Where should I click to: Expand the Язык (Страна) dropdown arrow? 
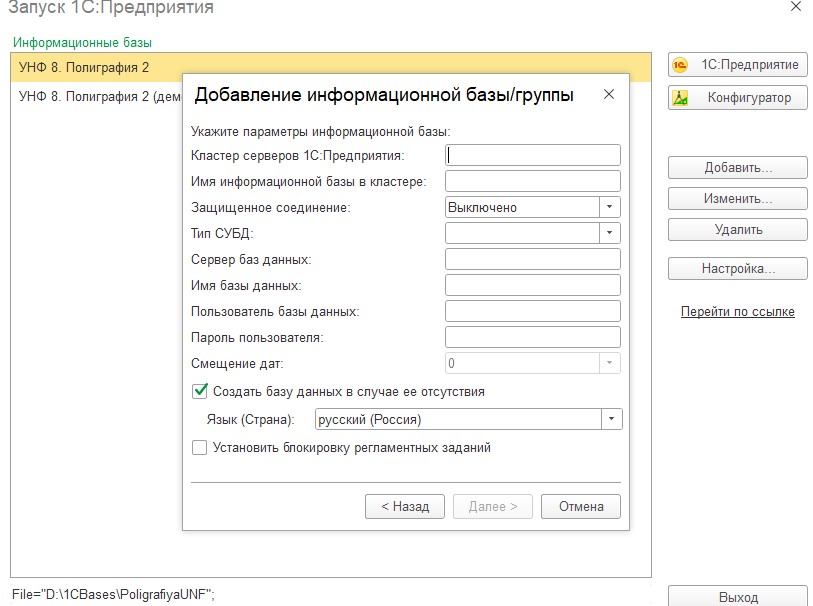(x=612, y=419)
